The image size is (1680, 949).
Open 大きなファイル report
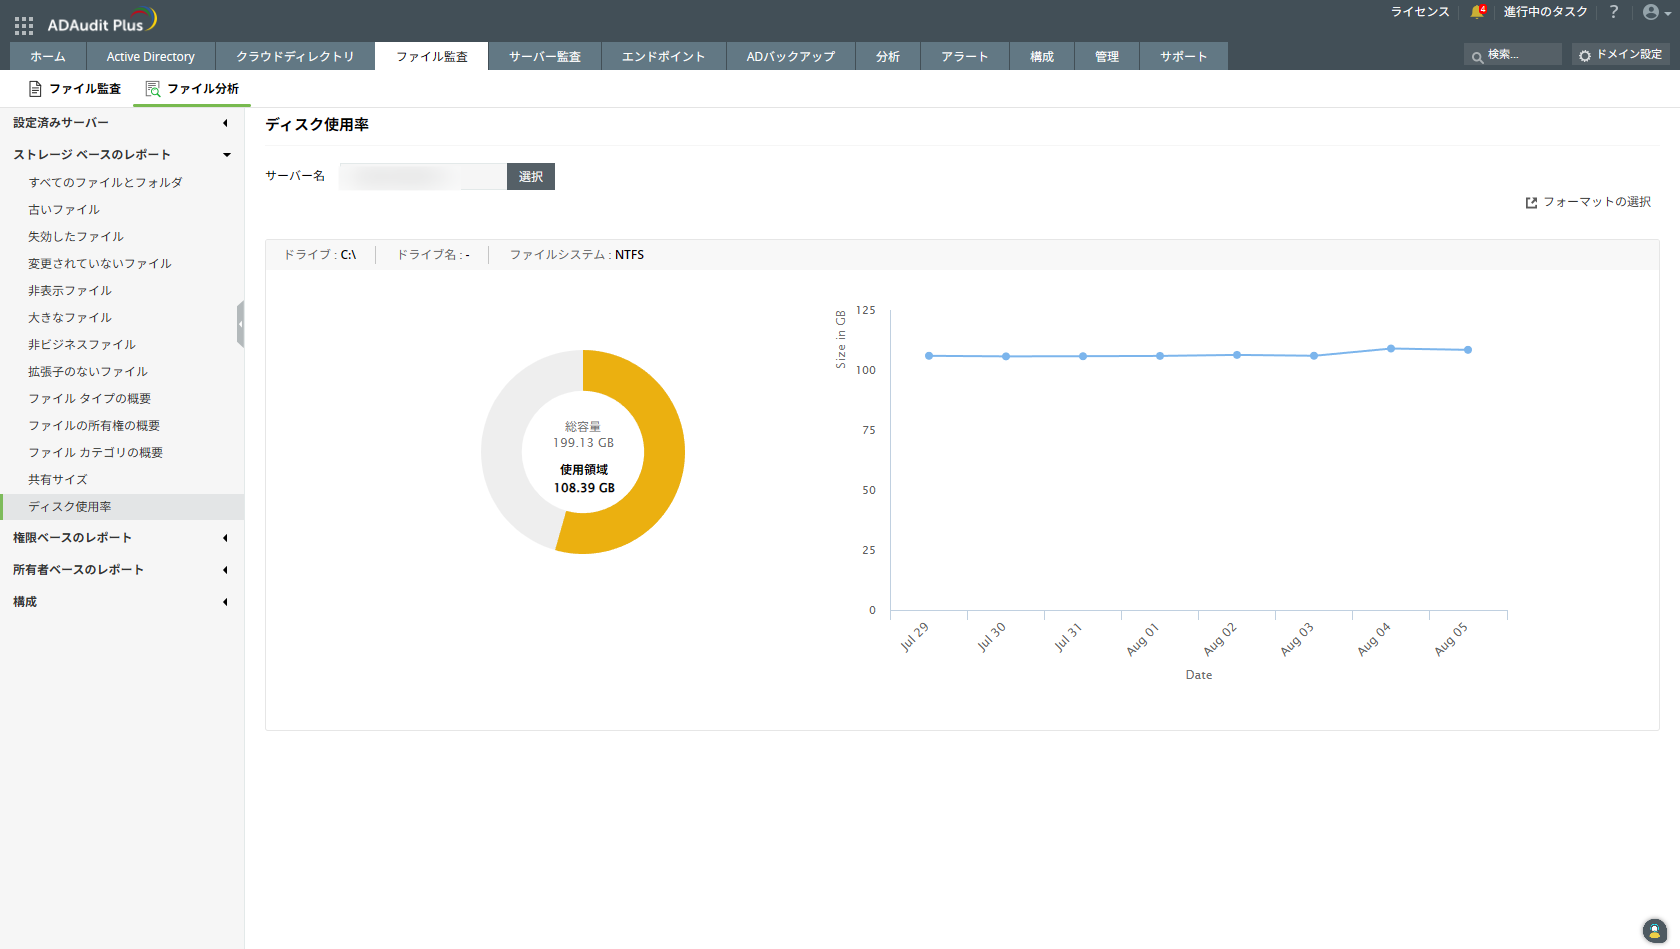(70, 318)
